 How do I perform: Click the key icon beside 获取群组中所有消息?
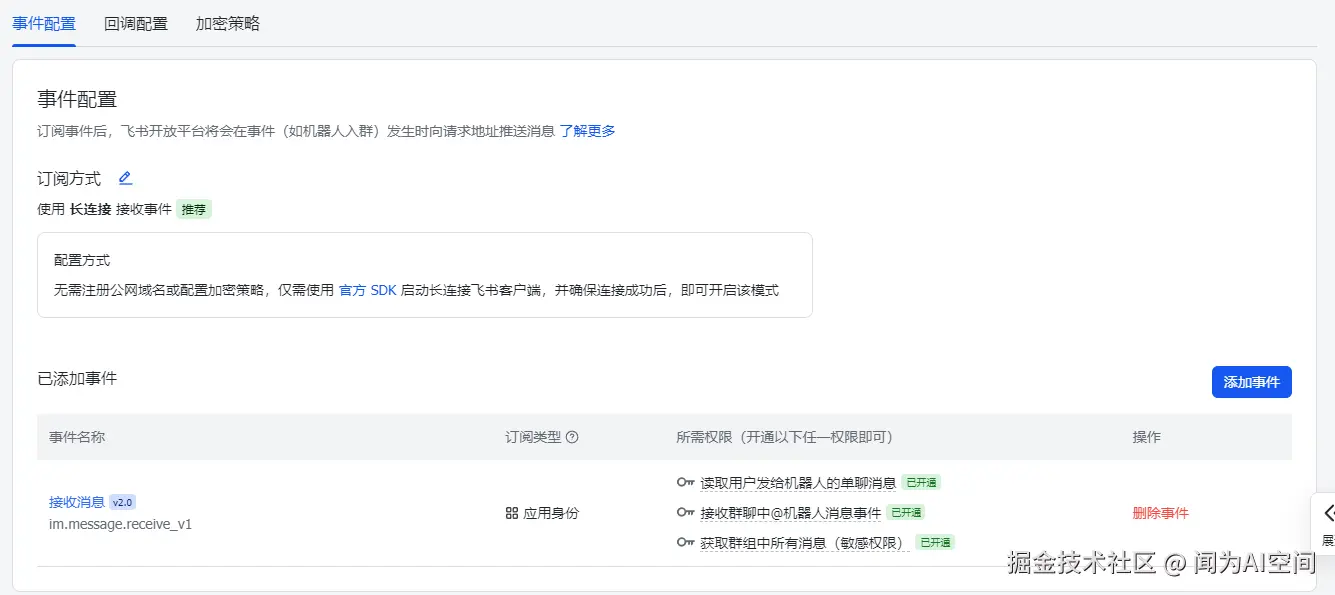tap(685, 542)
